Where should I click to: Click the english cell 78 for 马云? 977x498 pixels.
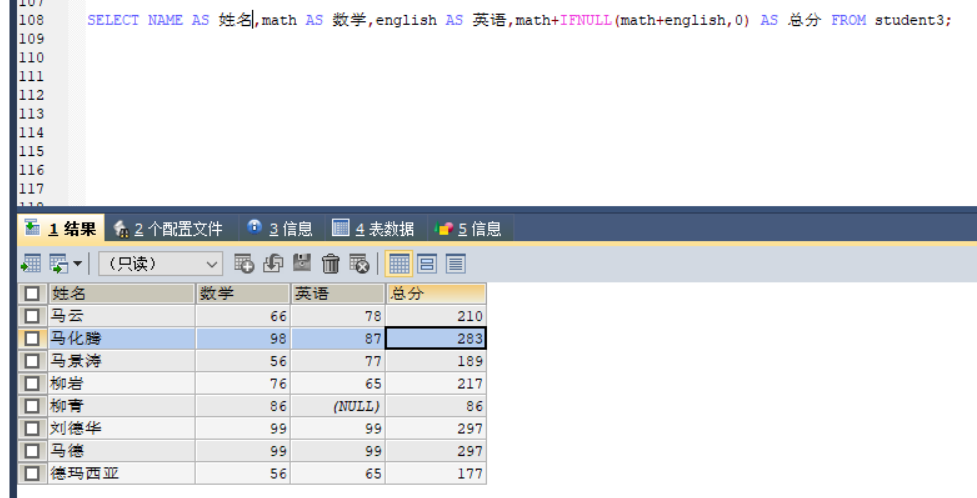coord(338,316)
